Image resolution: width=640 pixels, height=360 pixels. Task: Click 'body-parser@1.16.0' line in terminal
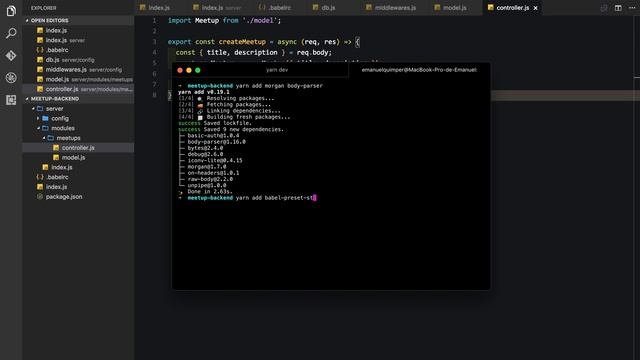pyautogui.click(x=216, y=142)
